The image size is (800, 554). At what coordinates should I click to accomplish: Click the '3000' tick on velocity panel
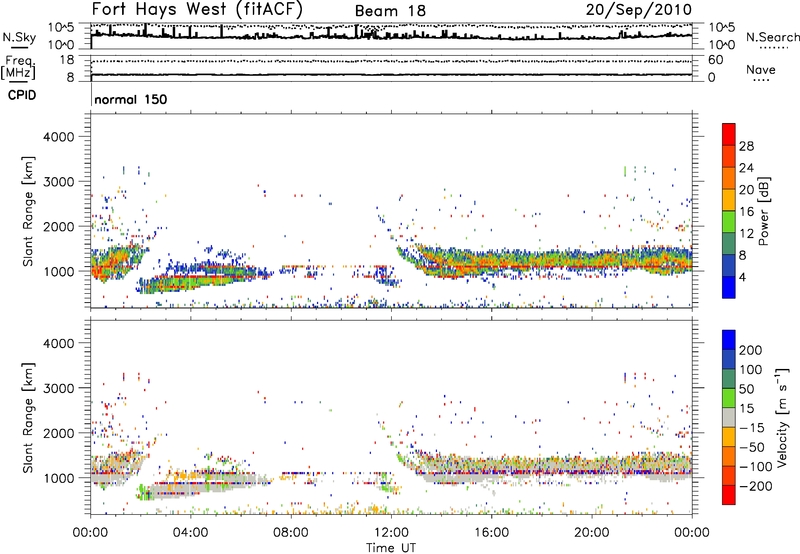pyautogui.click(x=58, y=388)
